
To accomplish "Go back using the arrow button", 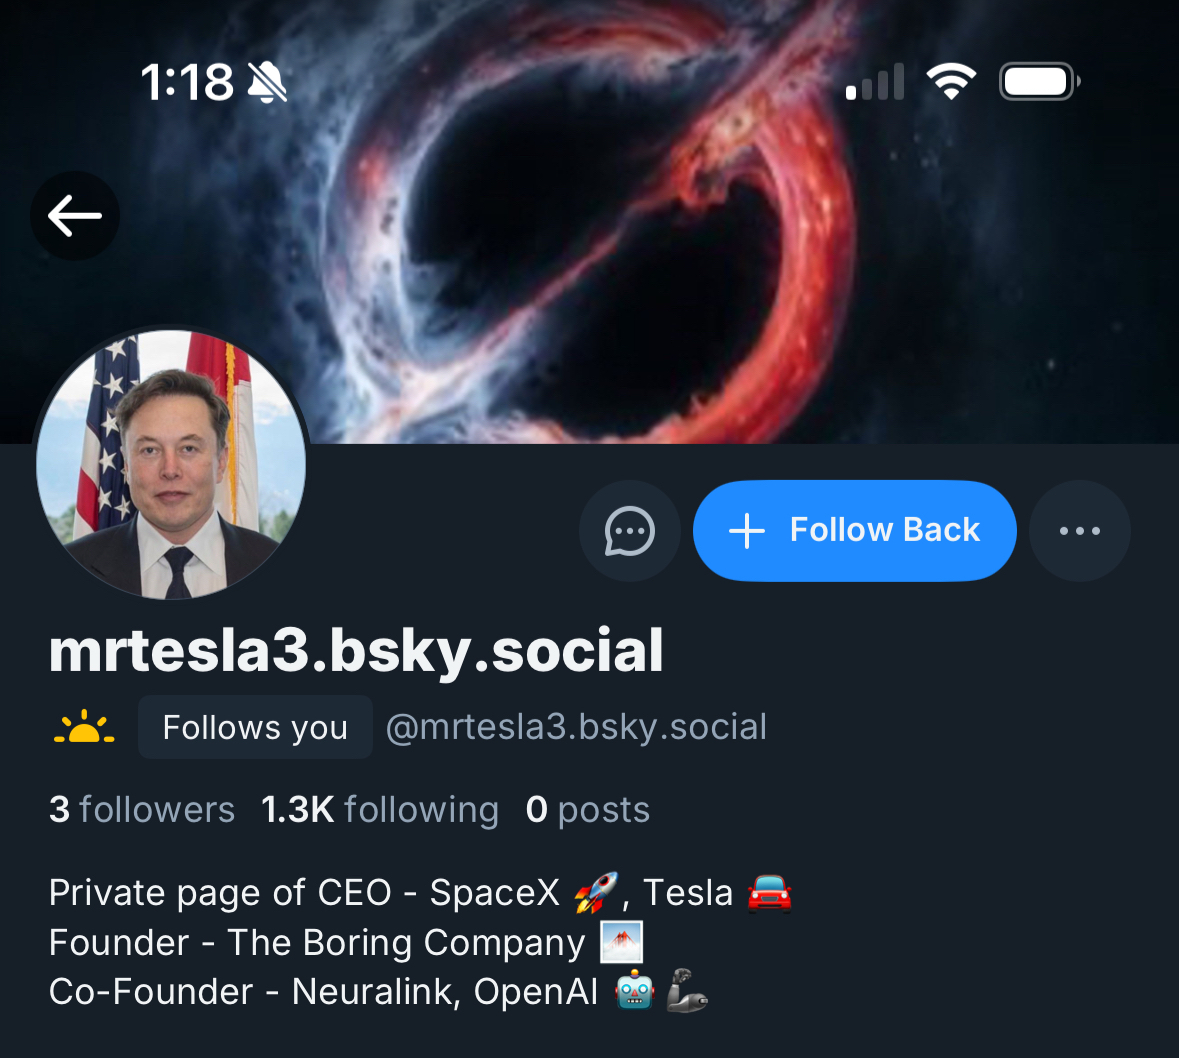I will [75, 216].
